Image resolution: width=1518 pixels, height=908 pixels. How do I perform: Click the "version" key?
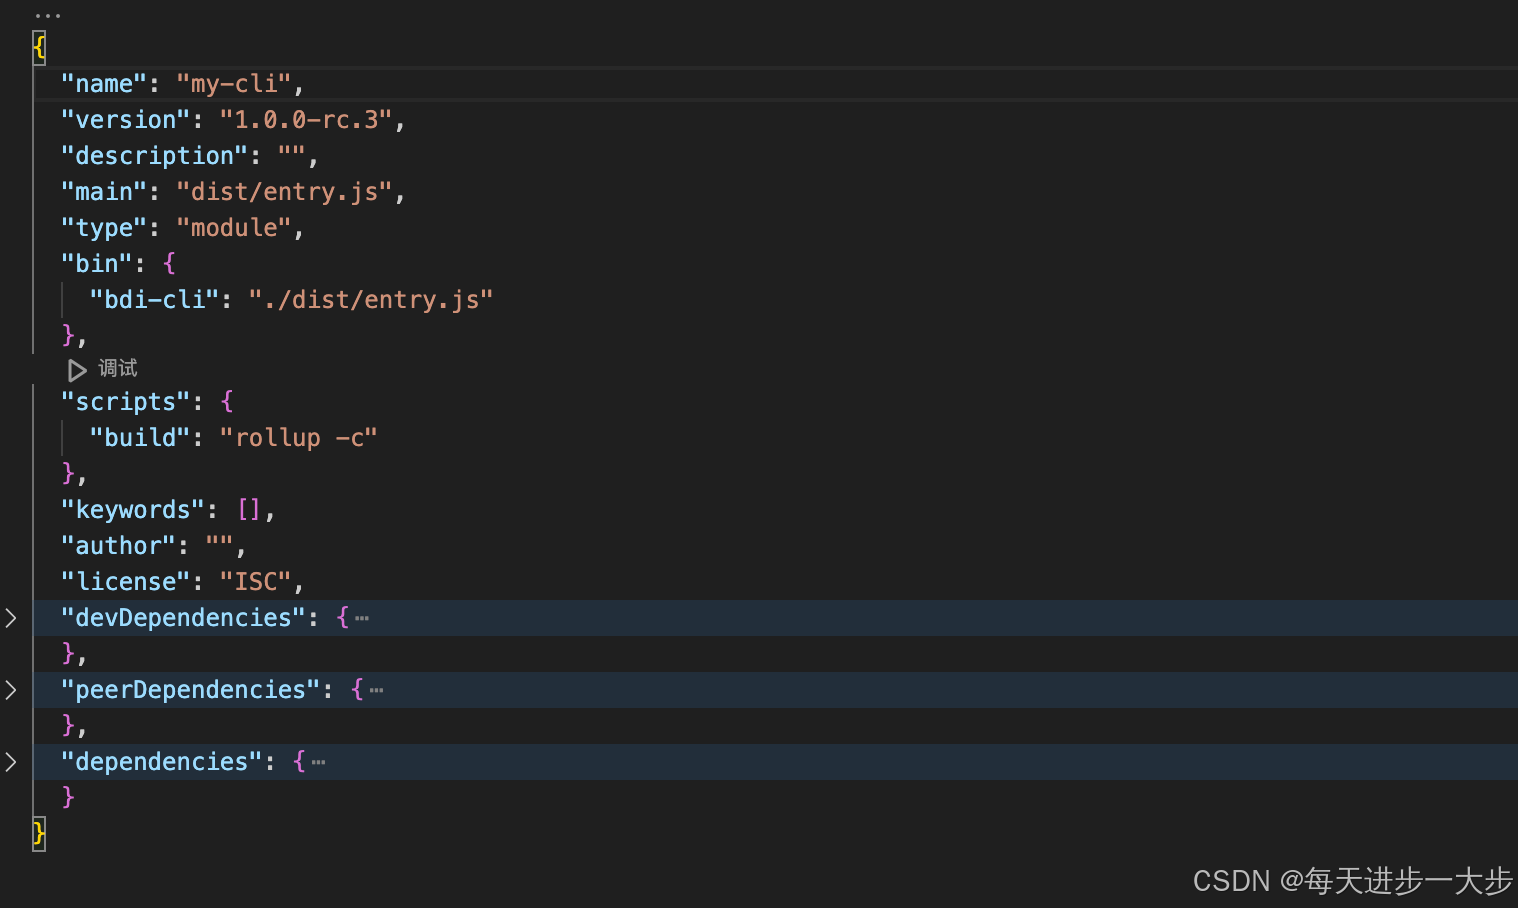[x=125, y=120]
